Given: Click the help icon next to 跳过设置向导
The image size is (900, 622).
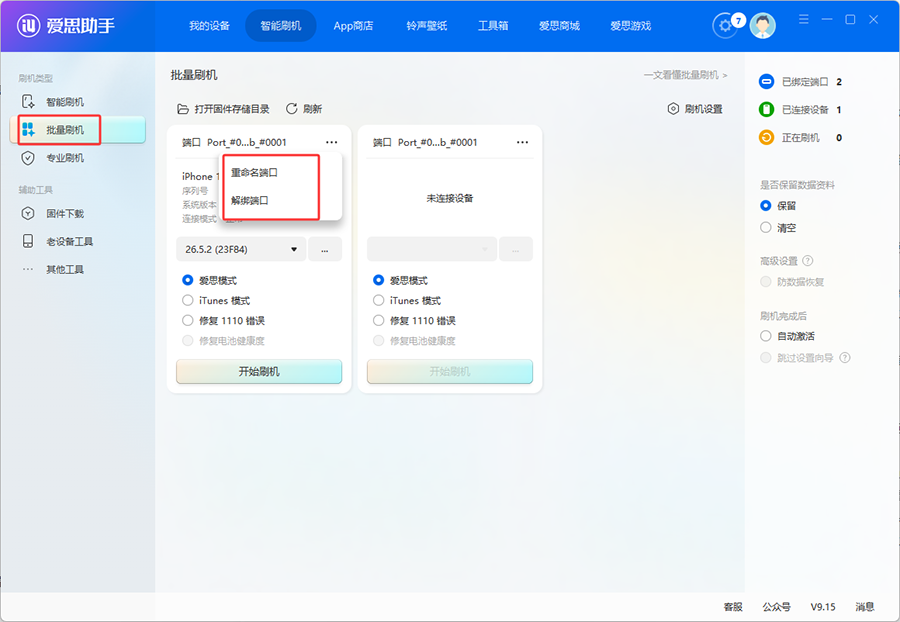Looking at the screenshot, I should click(x=845, y=358).
